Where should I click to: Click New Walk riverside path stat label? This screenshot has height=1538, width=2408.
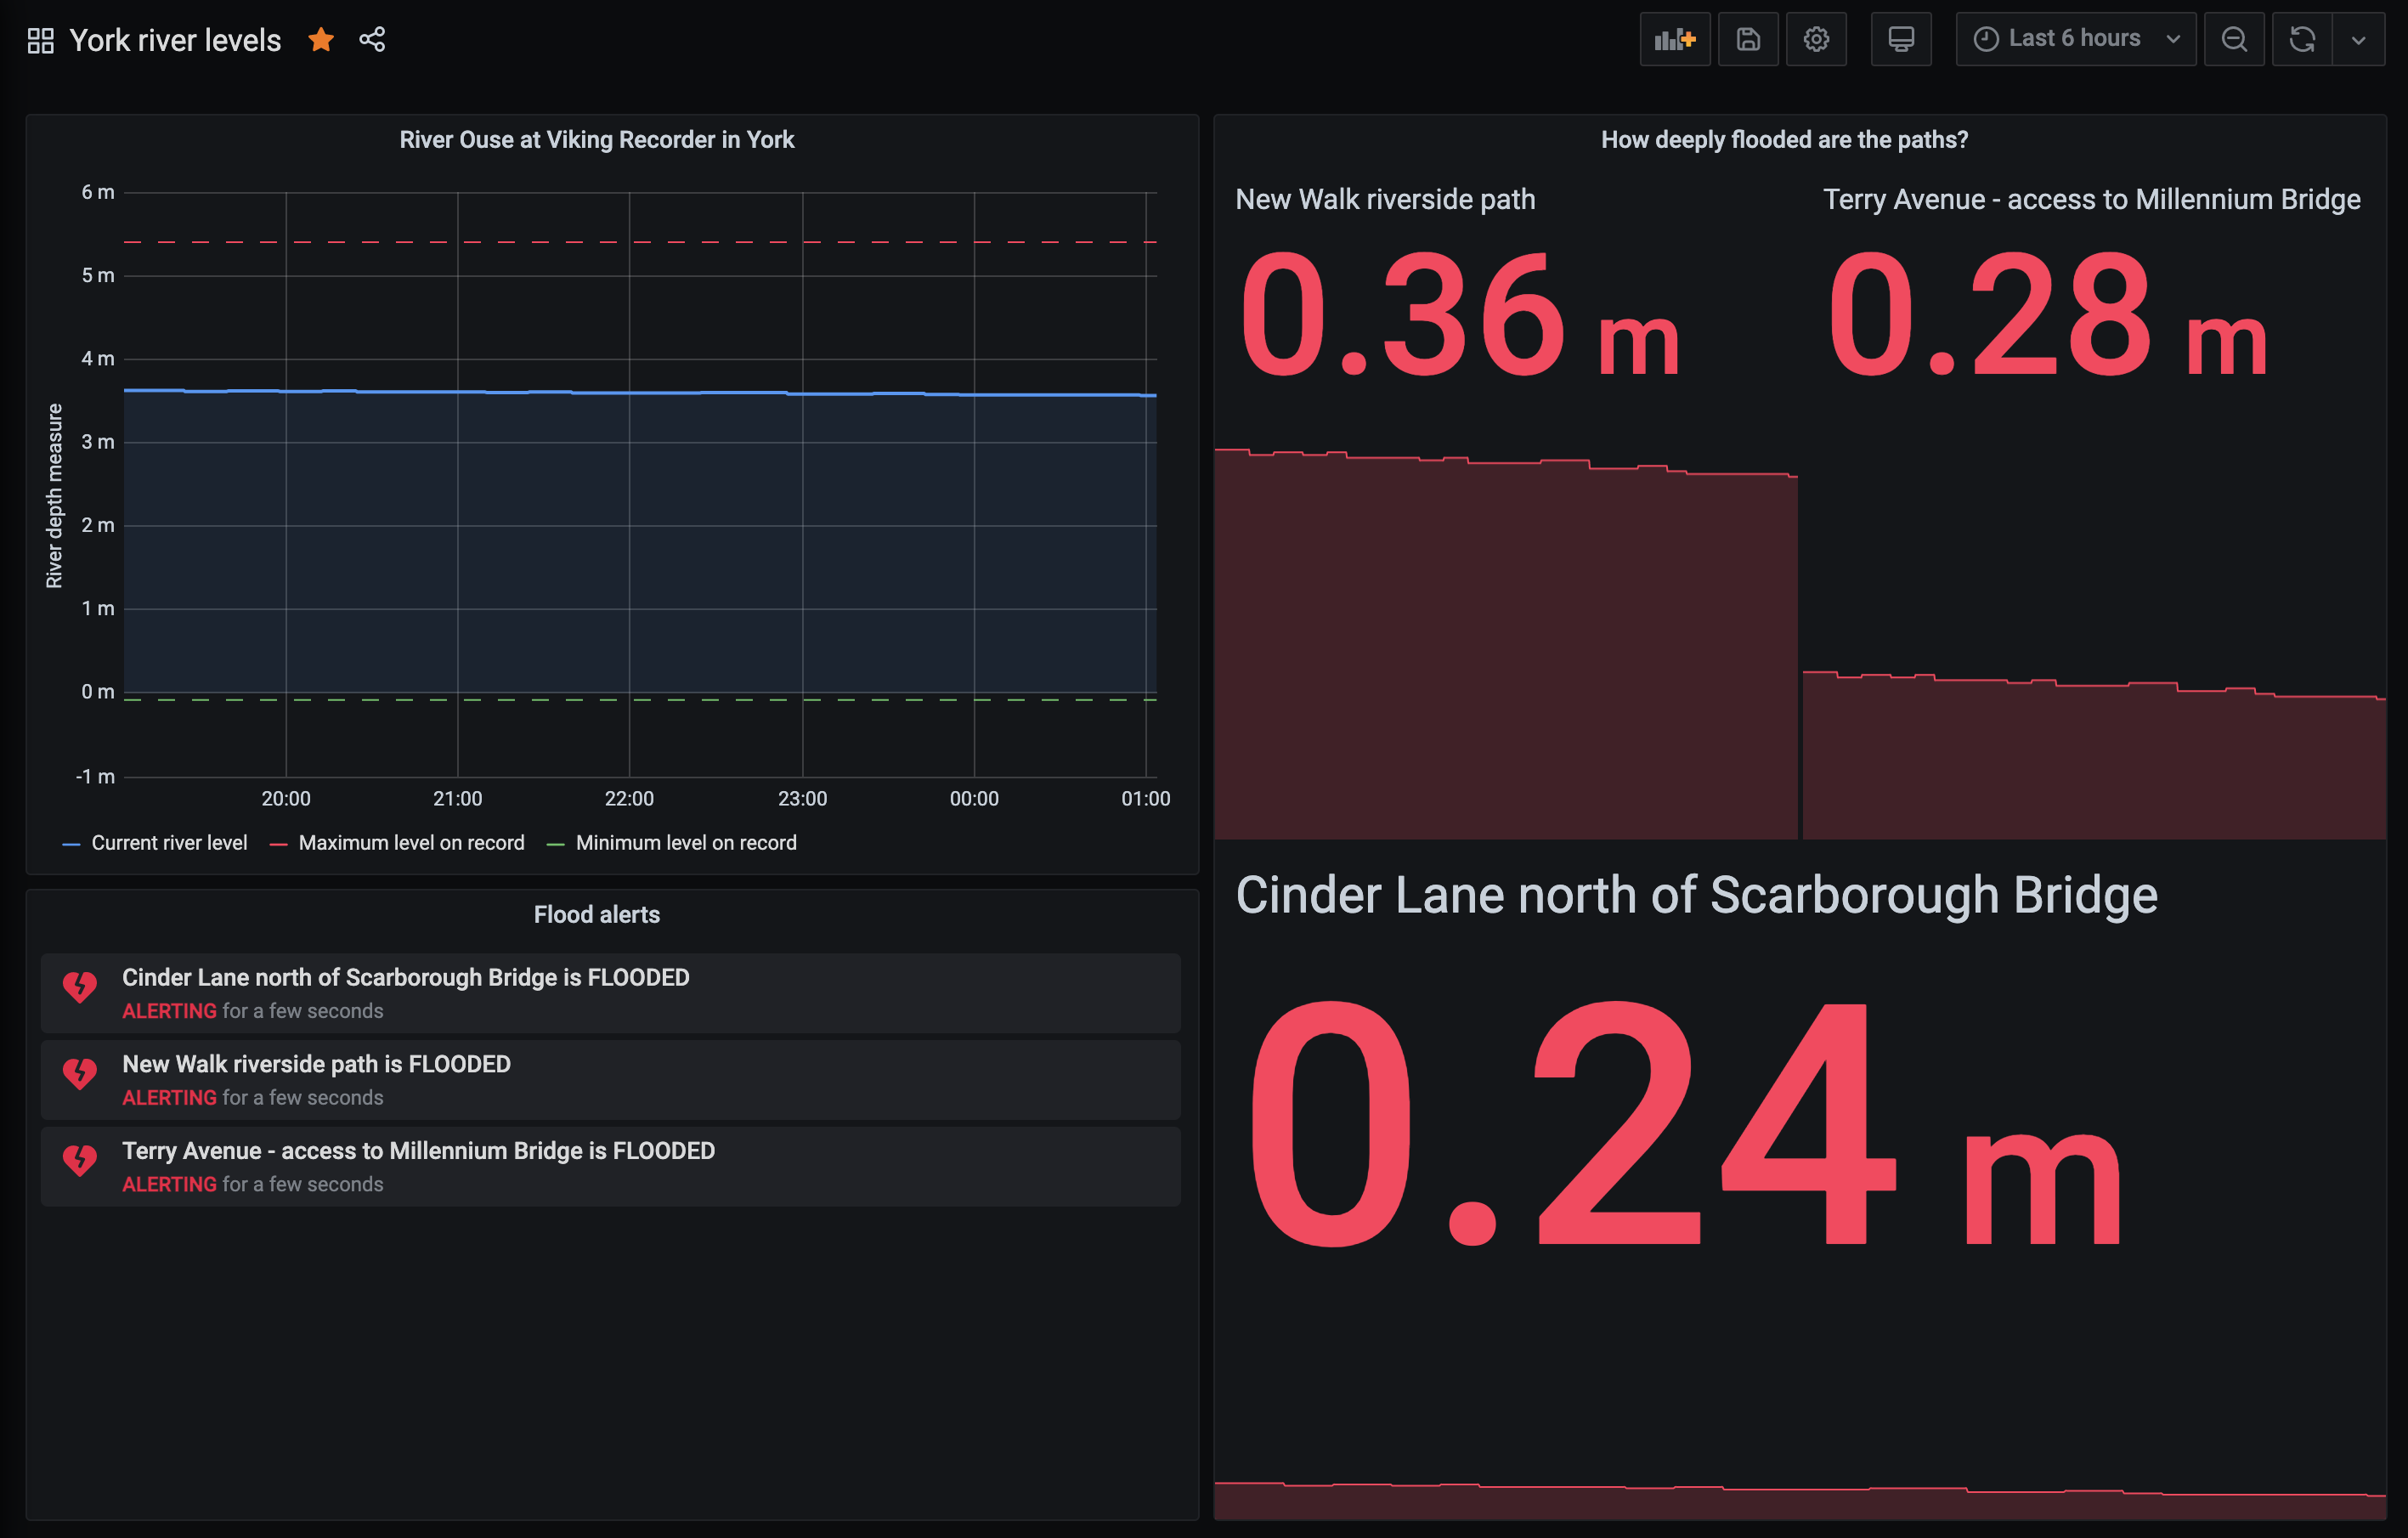1385,199
